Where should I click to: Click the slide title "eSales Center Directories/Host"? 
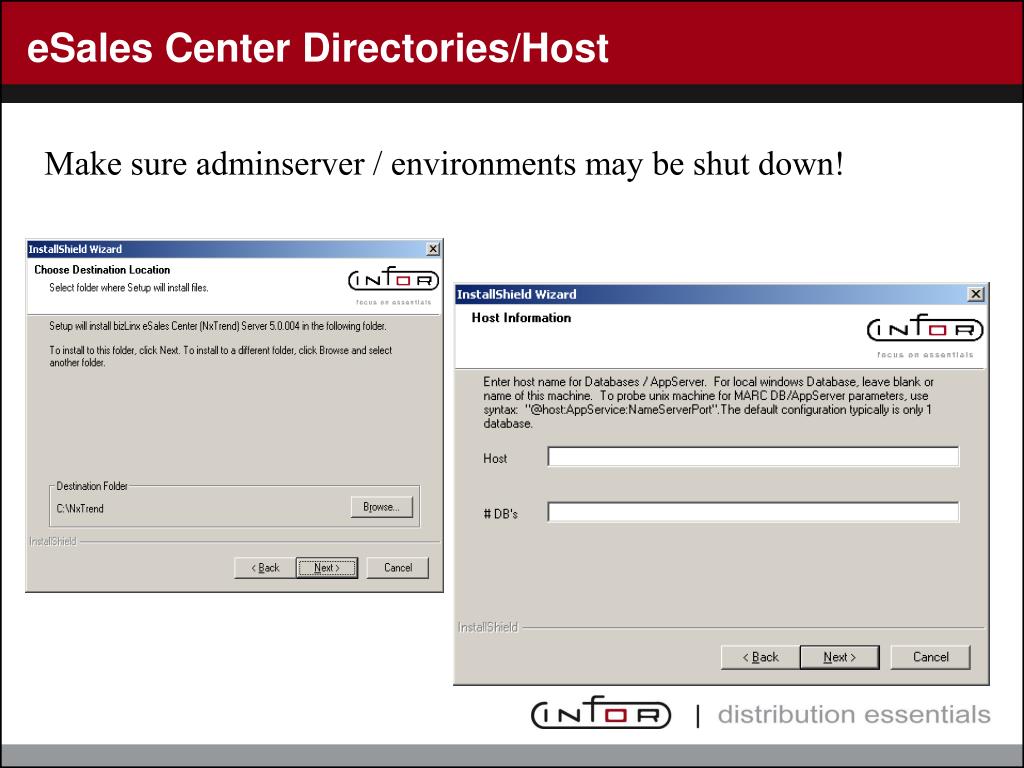tap(317, 48)
